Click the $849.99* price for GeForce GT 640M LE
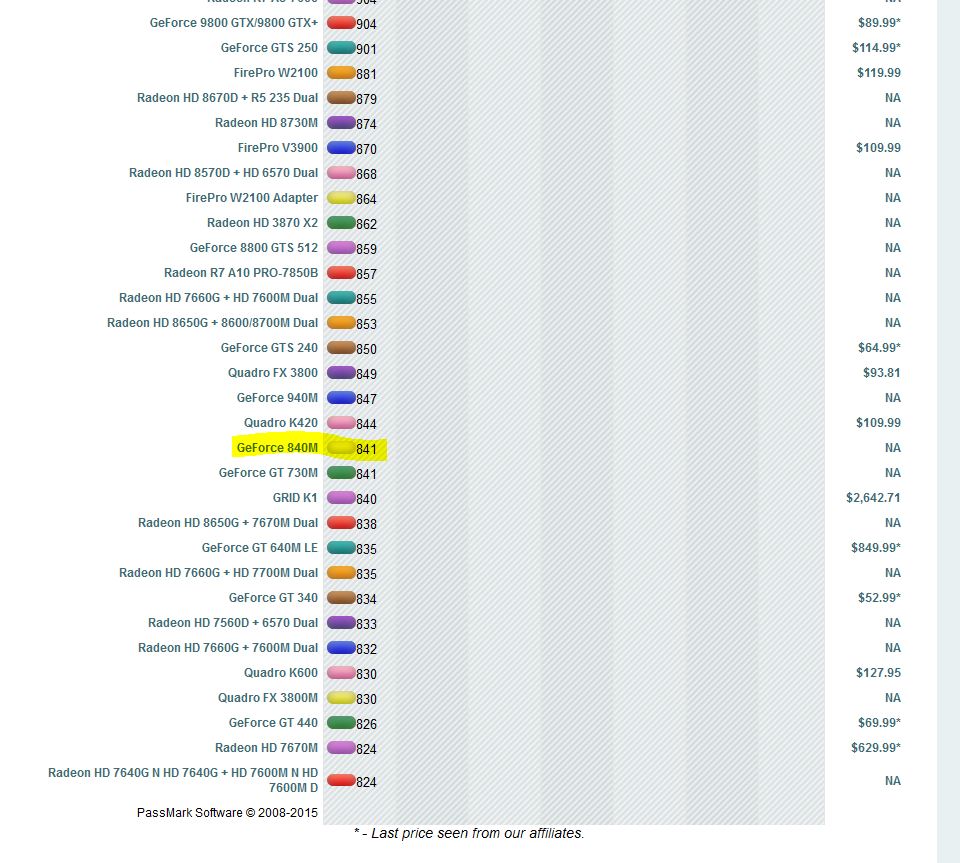Viewport: 960px width, 863px height. click(x=876, y=548)
